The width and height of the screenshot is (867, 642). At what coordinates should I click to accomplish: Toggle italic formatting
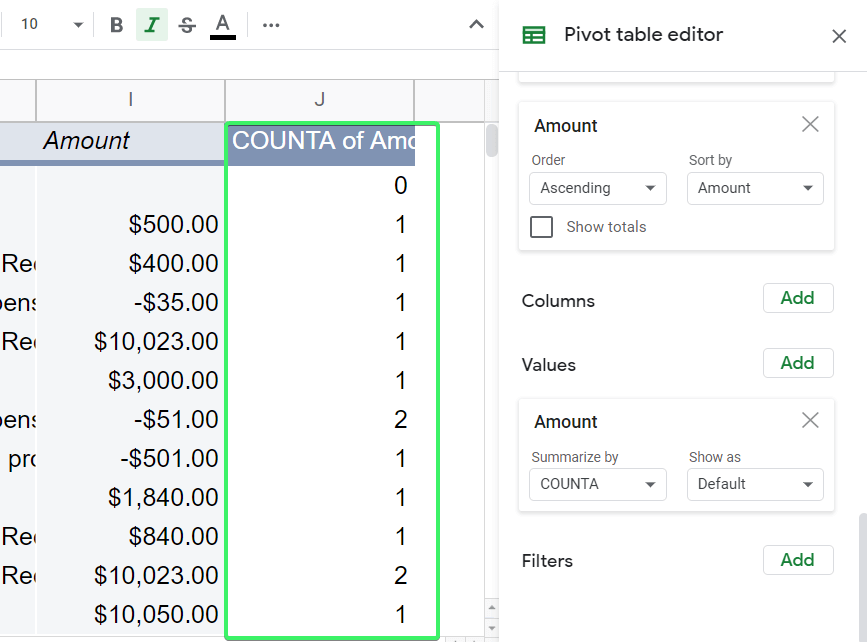tap(152, 25)
